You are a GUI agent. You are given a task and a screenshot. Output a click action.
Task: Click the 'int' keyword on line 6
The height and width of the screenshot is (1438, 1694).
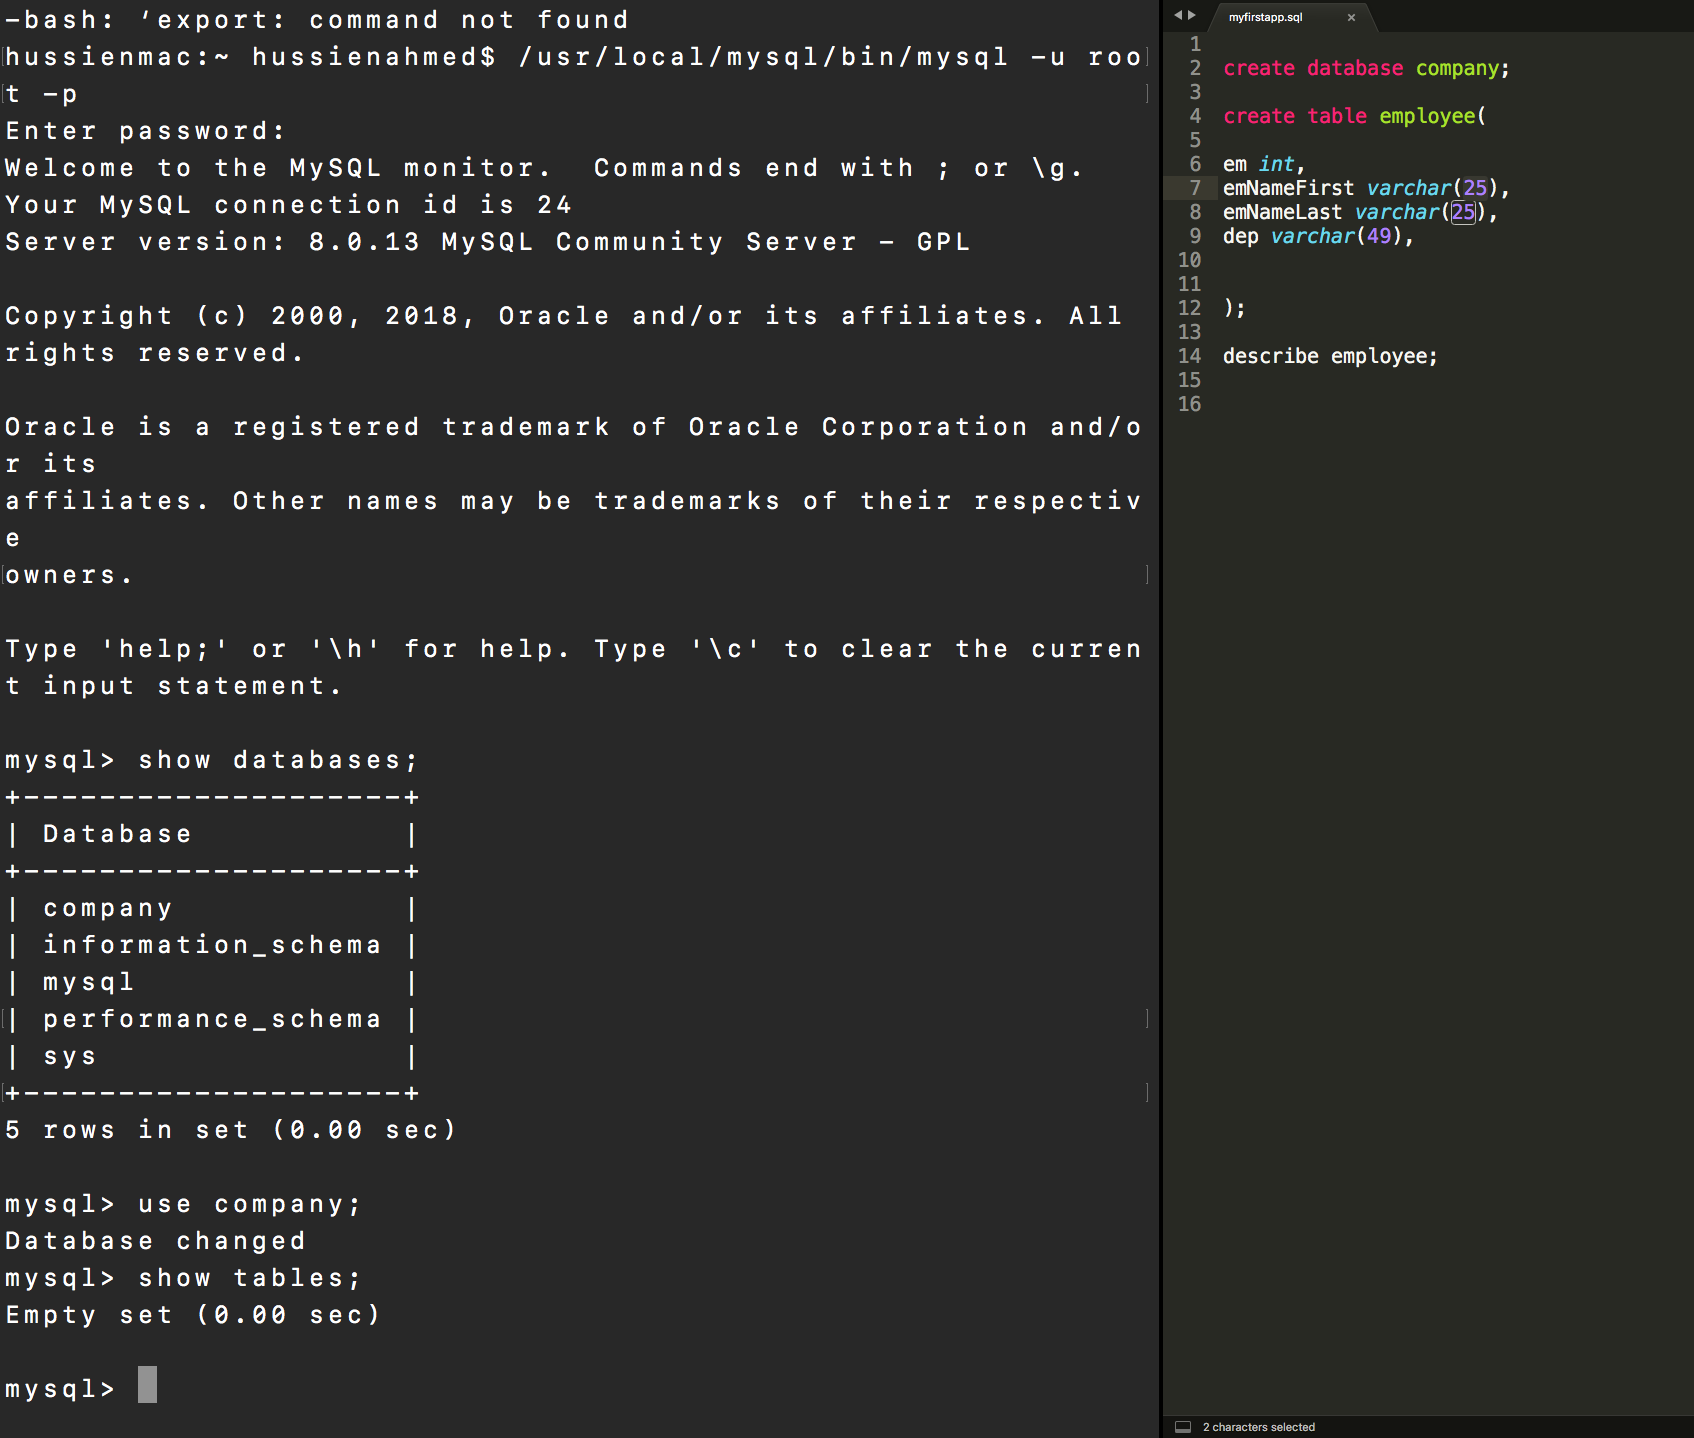pos(1276,164)
